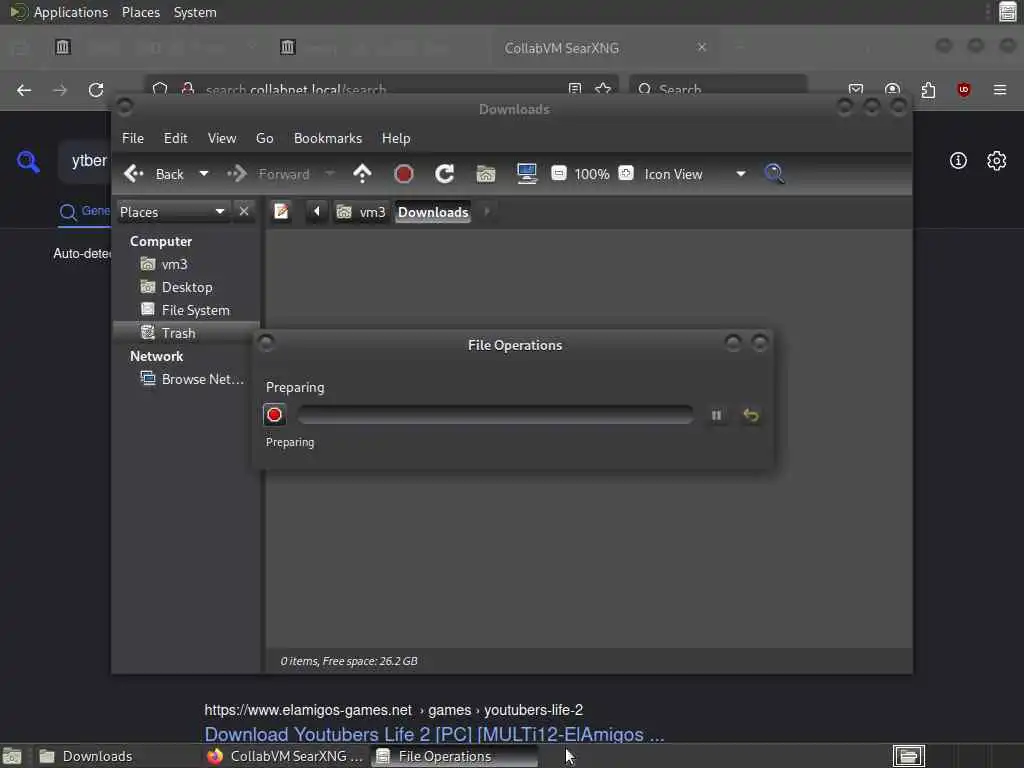Open the Icon View mode dropdown
The image size is (1024, 768).
pyautogui.click(x=695, y=174)
